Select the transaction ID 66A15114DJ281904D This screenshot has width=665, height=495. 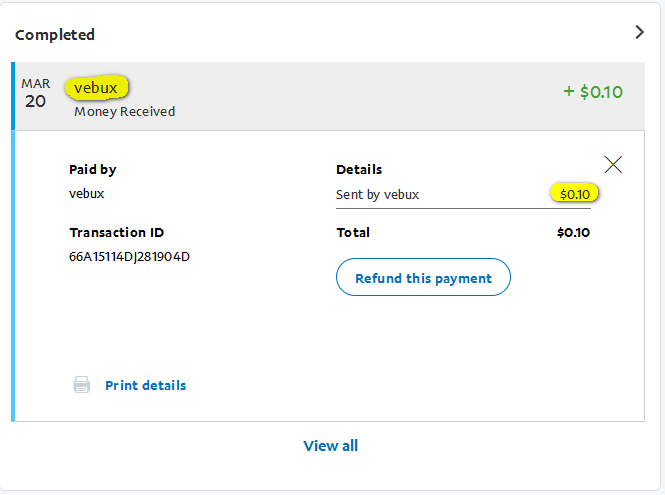coord(129,256)
